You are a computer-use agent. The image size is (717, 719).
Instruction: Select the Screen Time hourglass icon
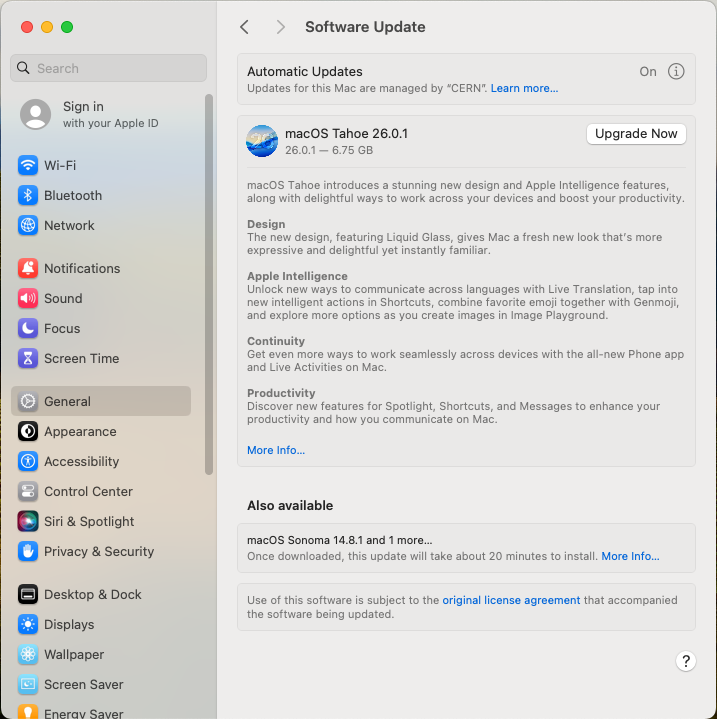tap(28, 358)
